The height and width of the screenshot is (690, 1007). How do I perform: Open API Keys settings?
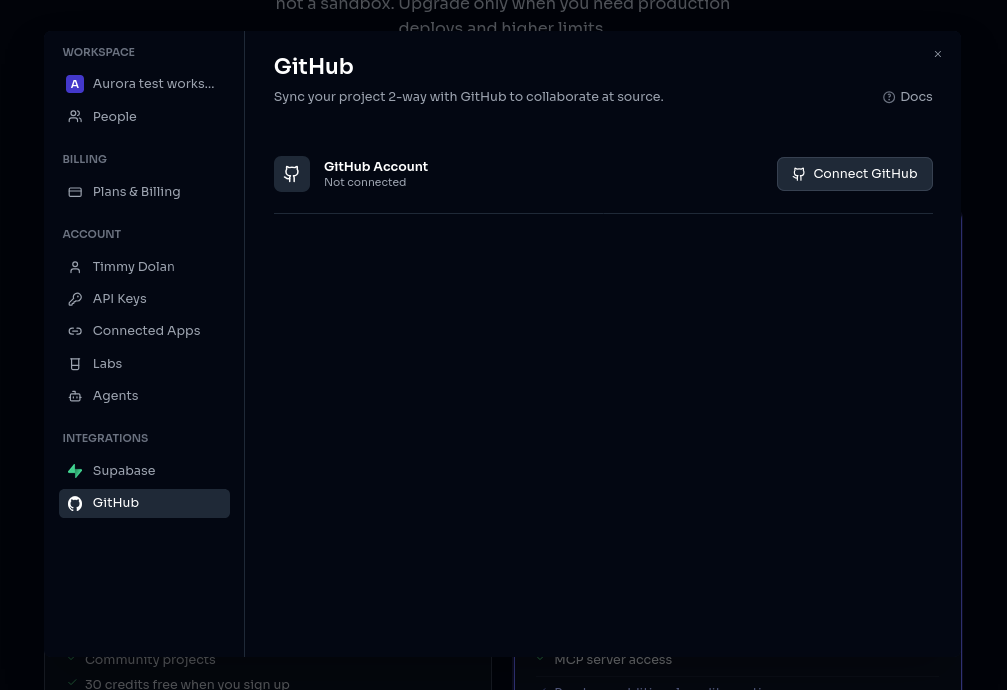click(x=144, y=299)
